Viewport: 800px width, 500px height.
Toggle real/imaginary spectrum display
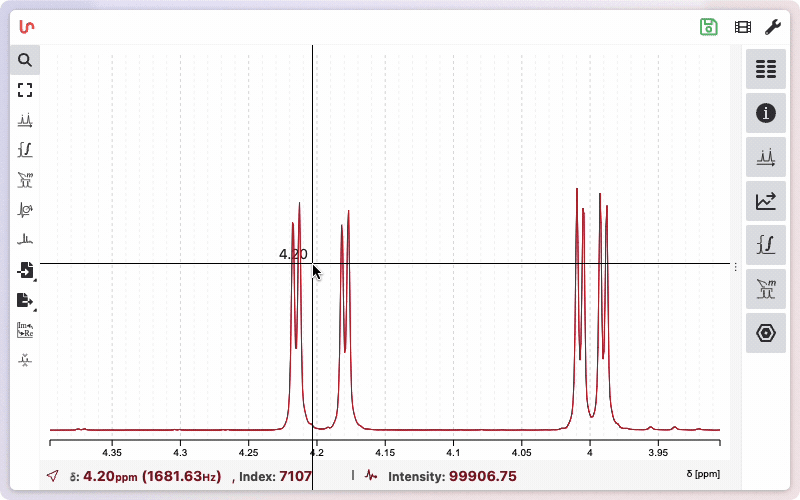click(25, 330)
